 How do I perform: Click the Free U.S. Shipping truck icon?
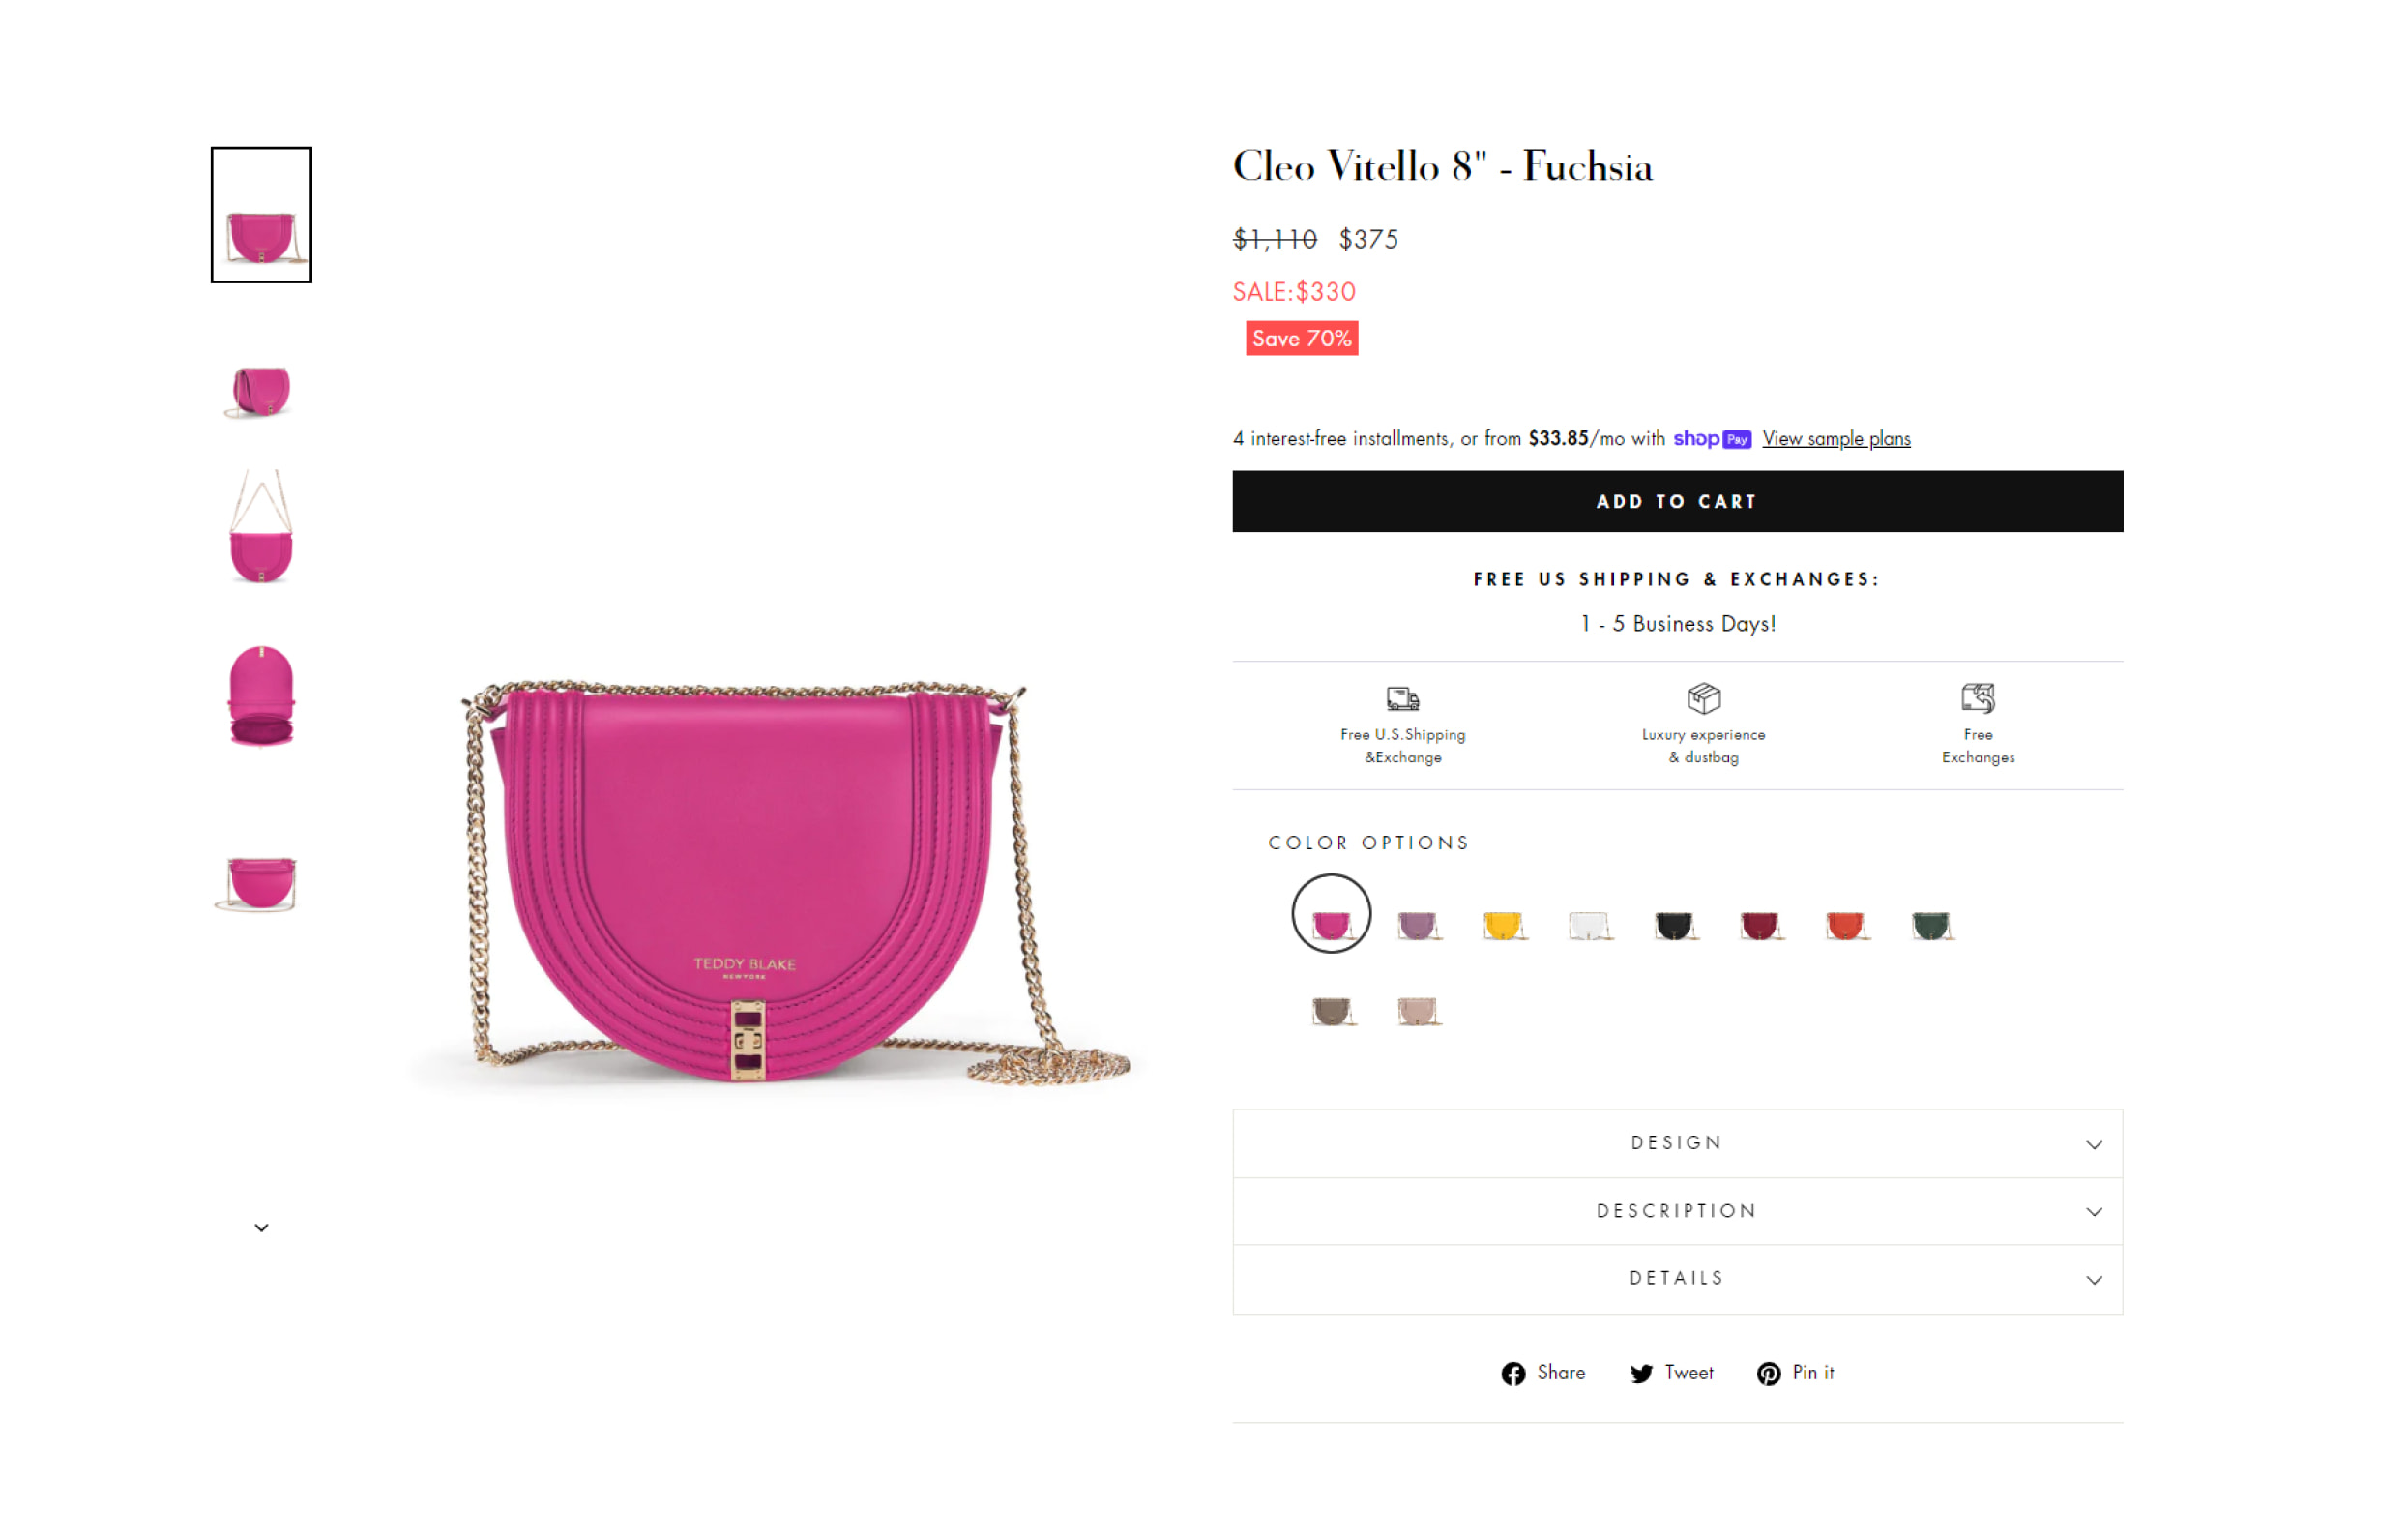1402,697
